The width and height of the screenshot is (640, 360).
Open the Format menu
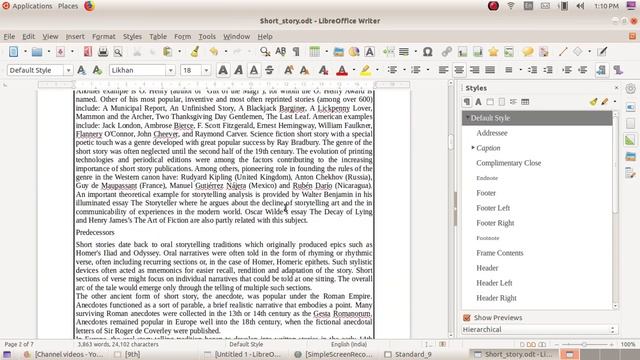pos(104,36)
